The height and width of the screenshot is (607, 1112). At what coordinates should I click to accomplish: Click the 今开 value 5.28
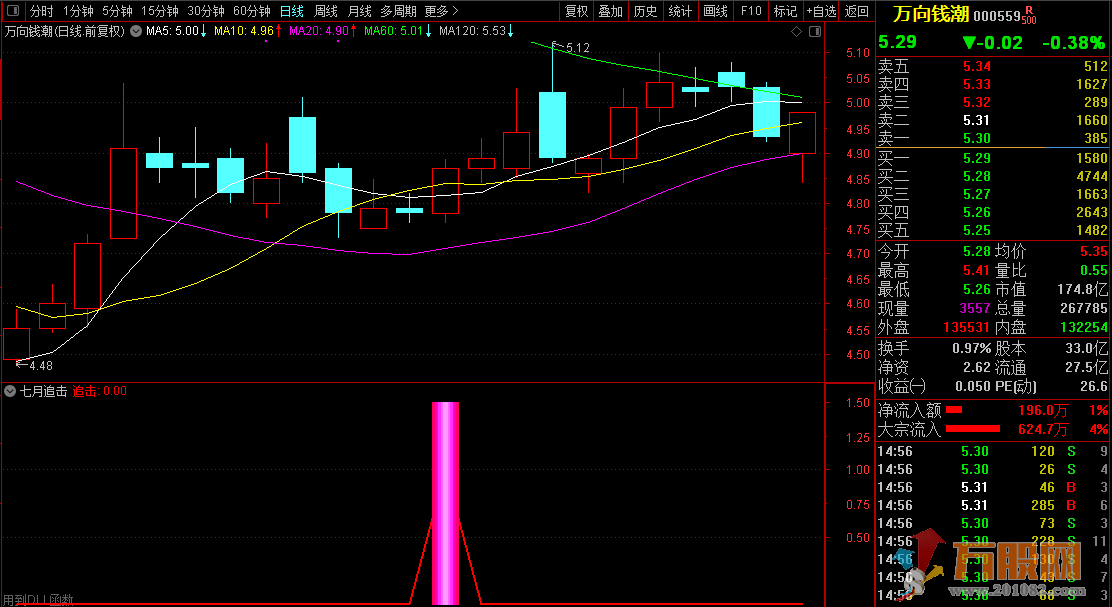tap(977, 252)
